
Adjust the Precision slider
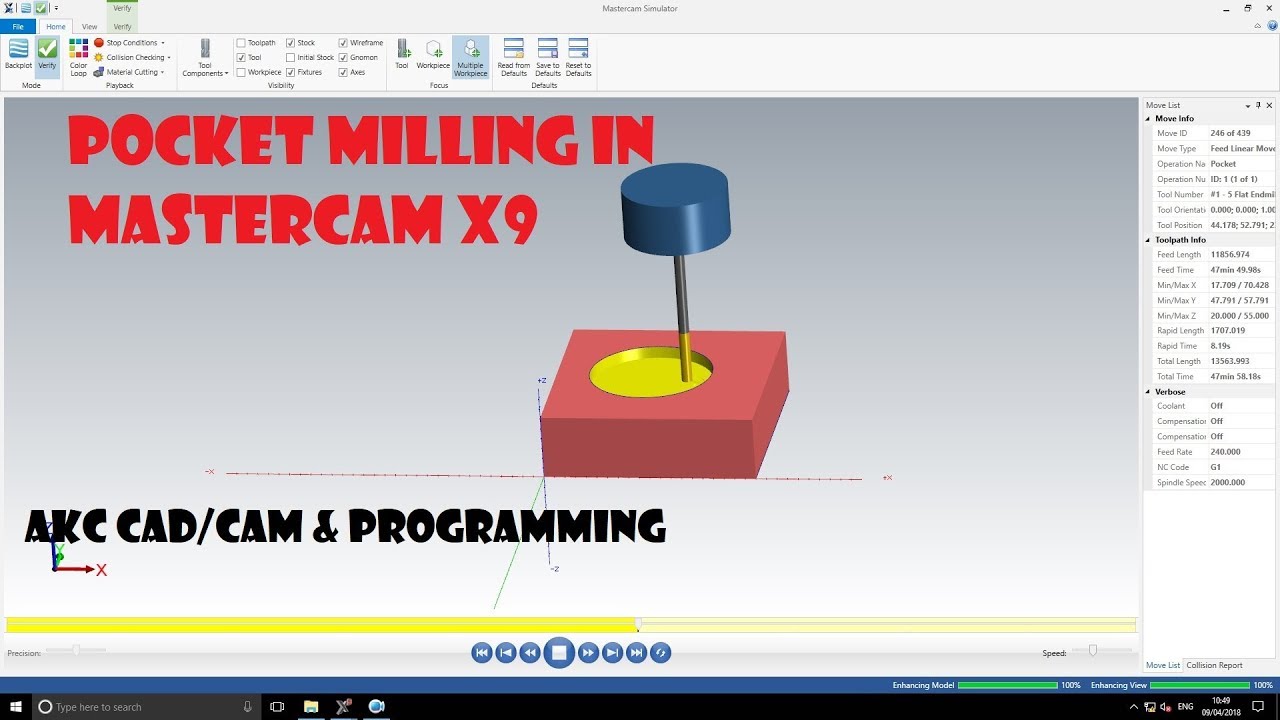pos(76,650)
